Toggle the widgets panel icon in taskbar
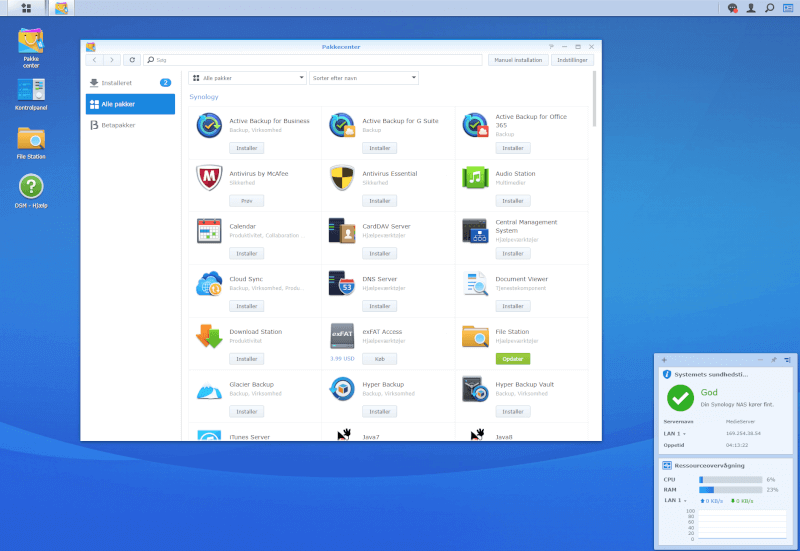The image size is (800, 551). pyautogui.click(x=788, y=8)
